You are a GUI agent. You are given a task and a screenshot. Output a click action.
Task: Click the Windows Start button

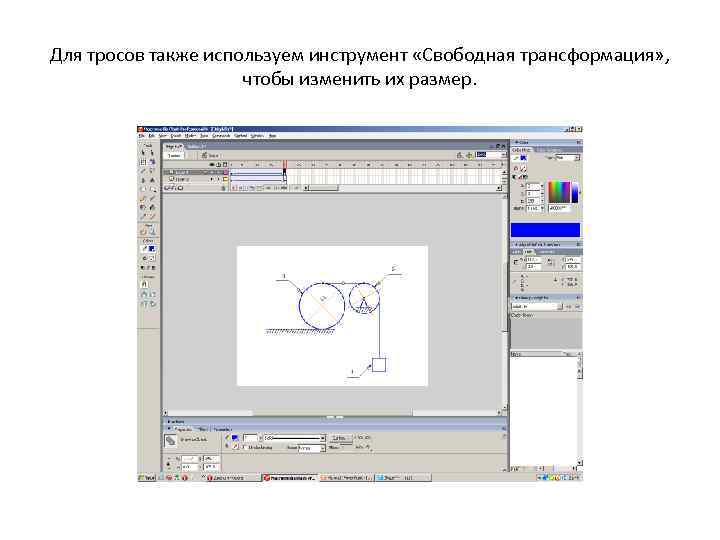147,478
